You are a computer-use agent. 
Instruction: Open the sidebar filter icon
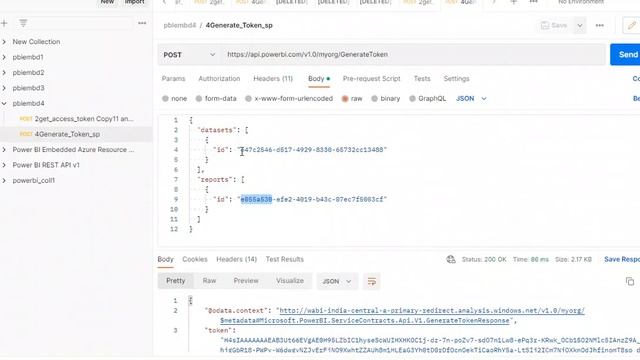23,23
